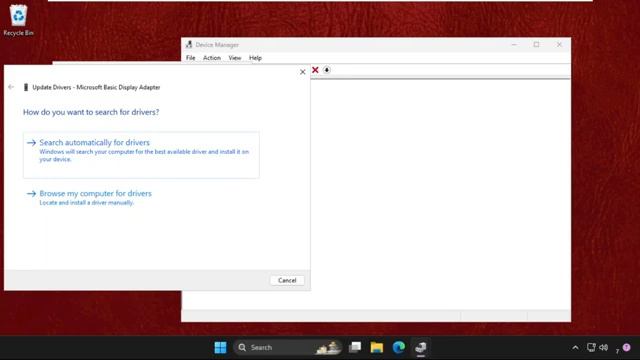Open Task View from the taskbar

point(355,347)
